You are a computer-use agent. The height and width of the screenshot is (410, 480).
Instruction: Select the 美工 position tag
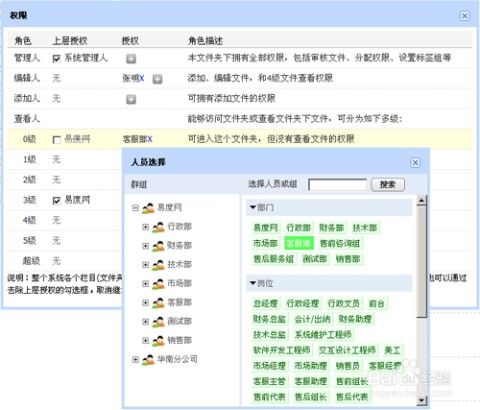point(392,350)
